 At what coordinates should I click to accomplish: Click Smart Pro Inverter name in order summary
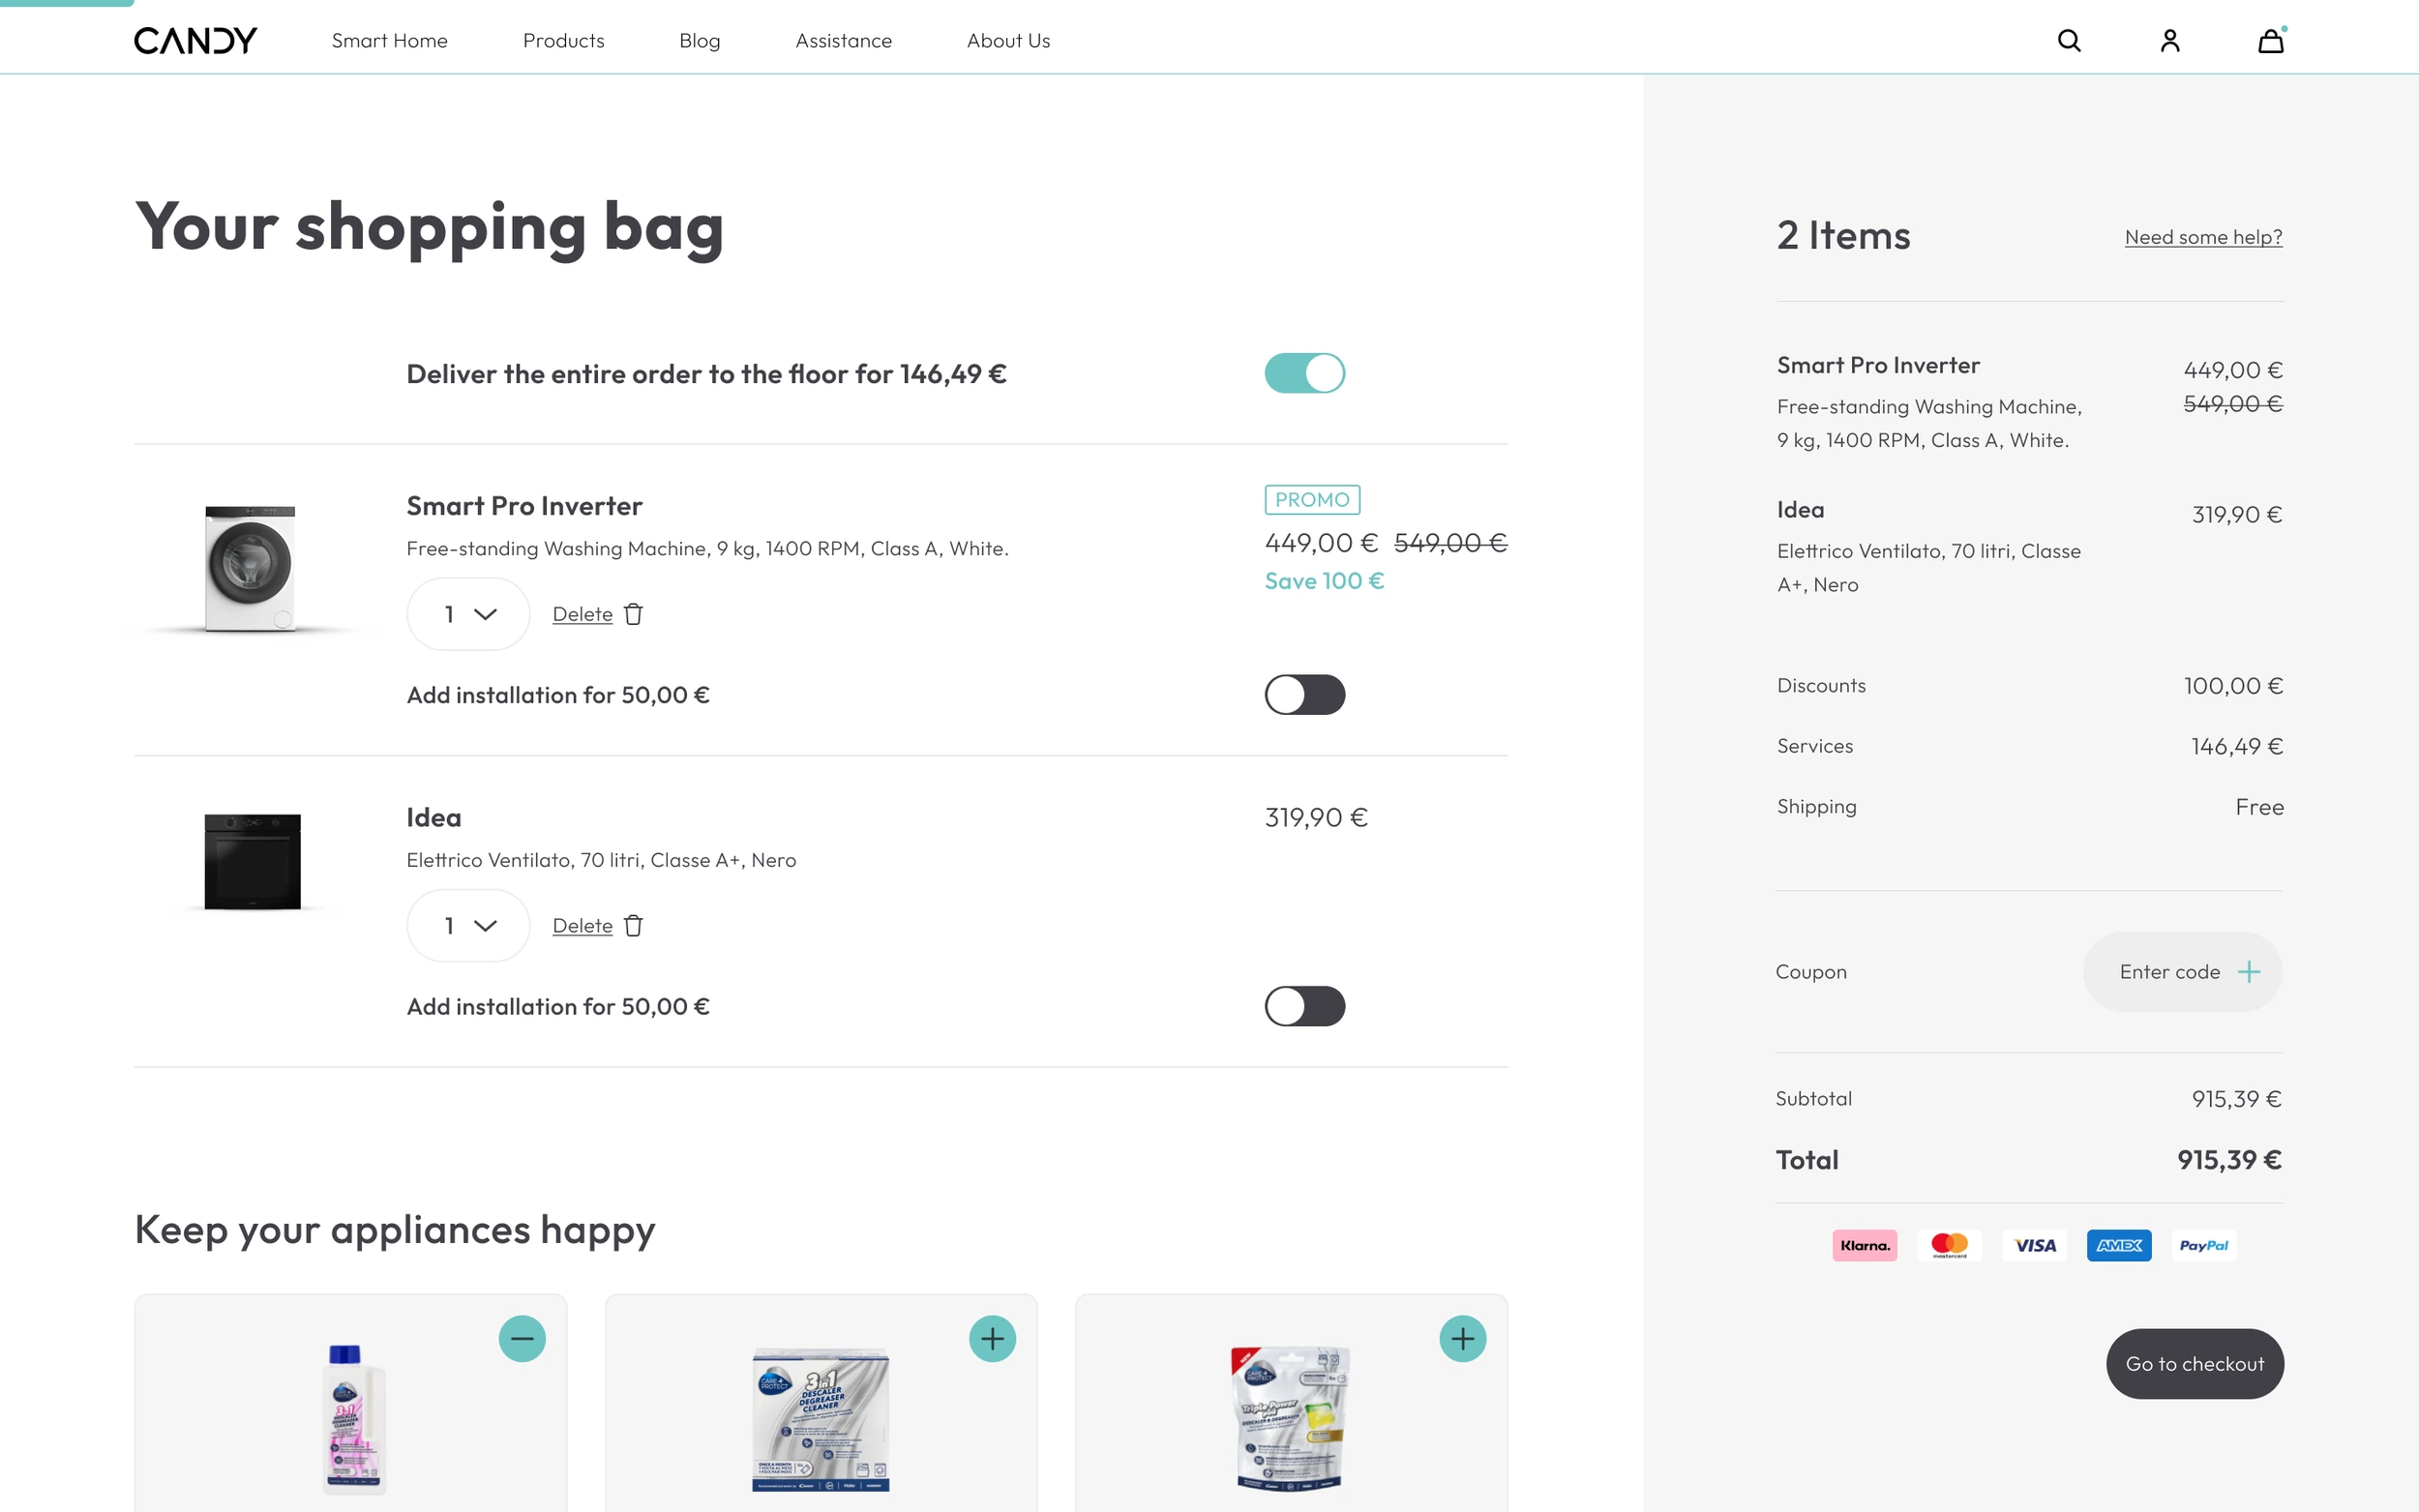pyautogui.click(x=1878, y=365)
